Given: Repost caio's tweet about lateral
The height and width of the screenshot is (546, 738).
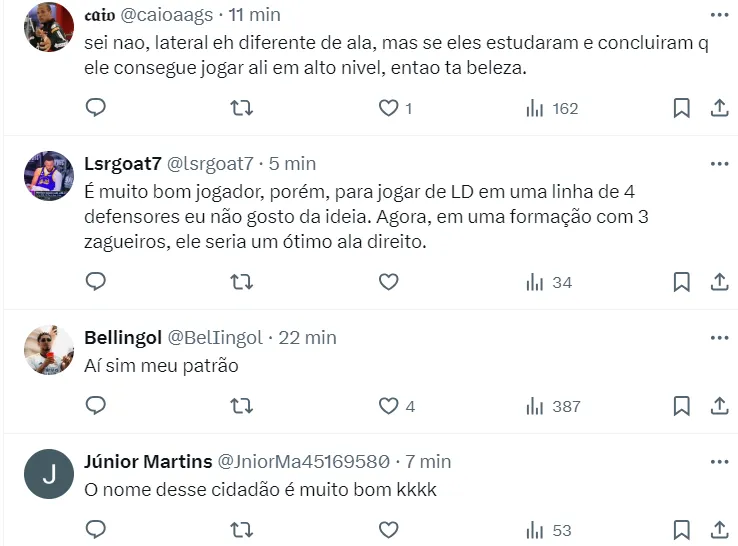Looking at the screenshot, I should (x=242, y=108).
